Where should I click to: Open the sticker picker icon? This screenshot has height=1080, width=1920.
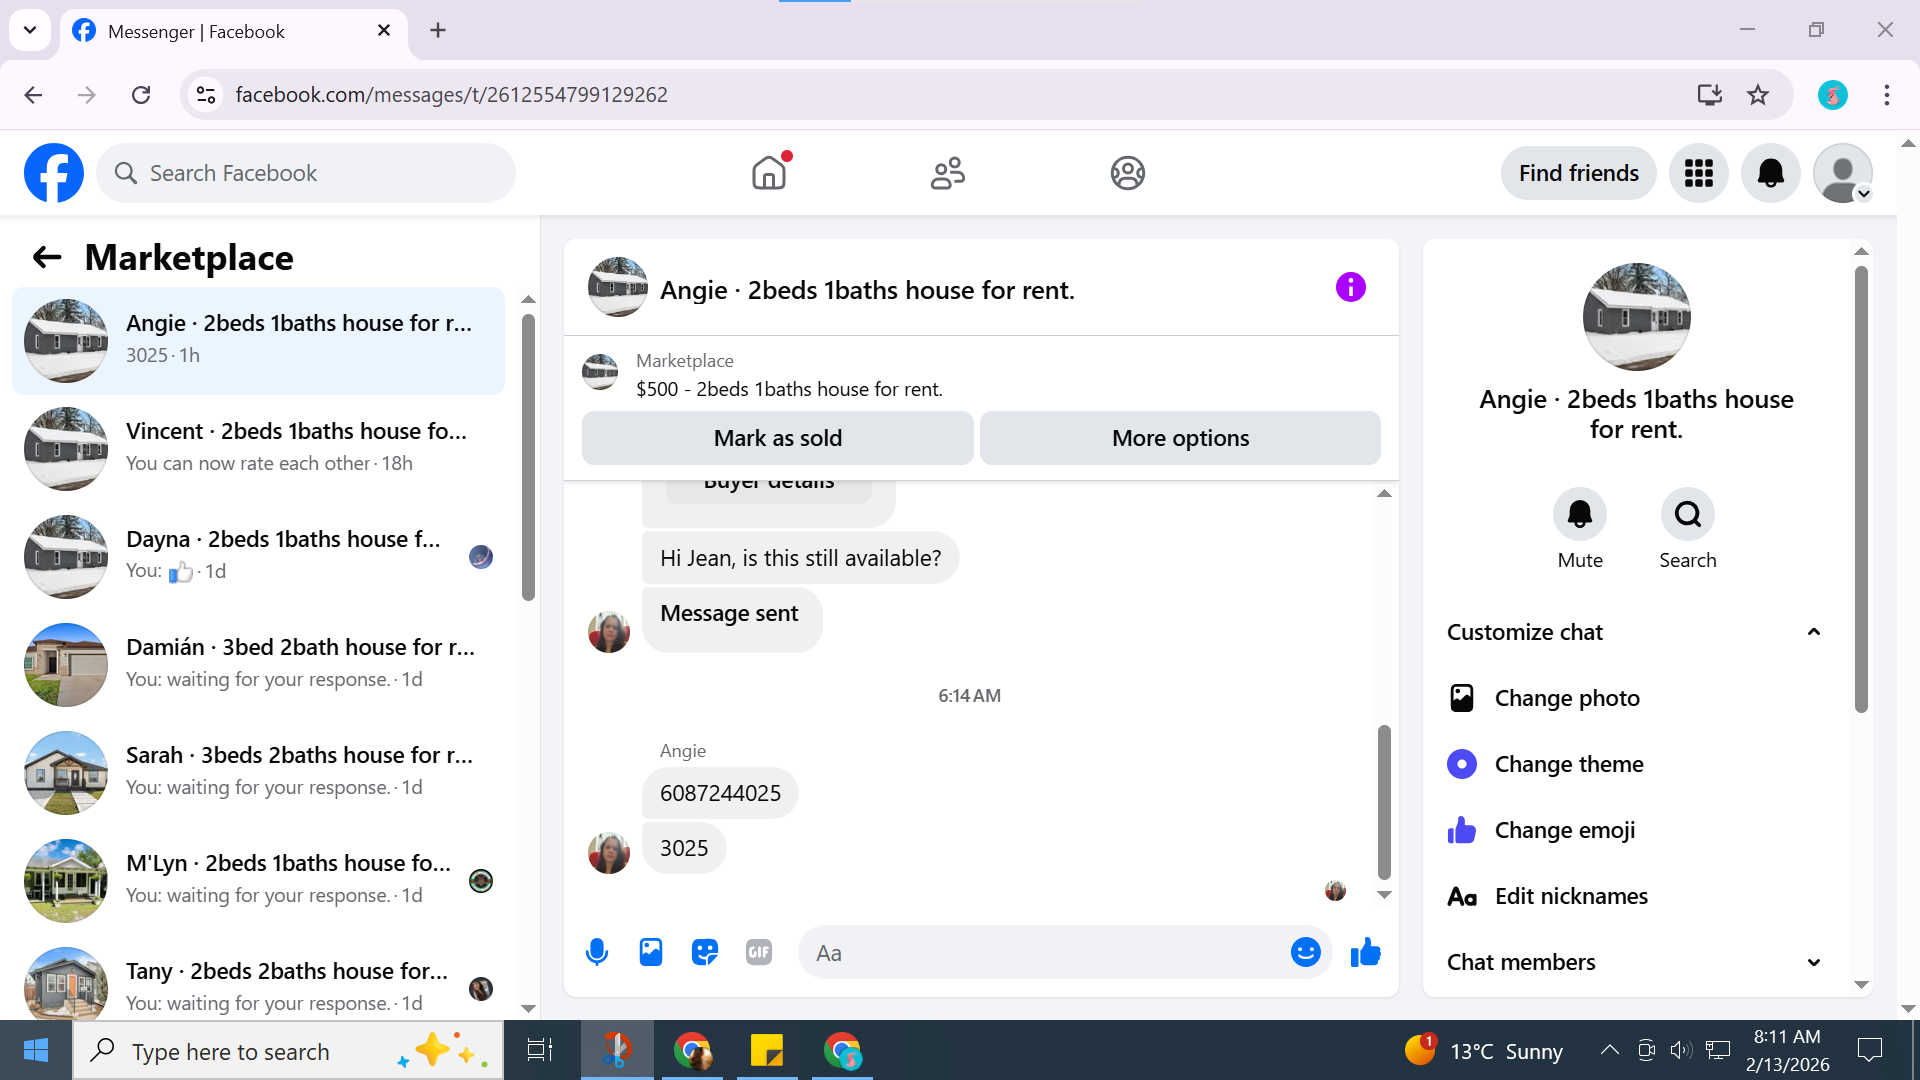(x=705, y=952)
